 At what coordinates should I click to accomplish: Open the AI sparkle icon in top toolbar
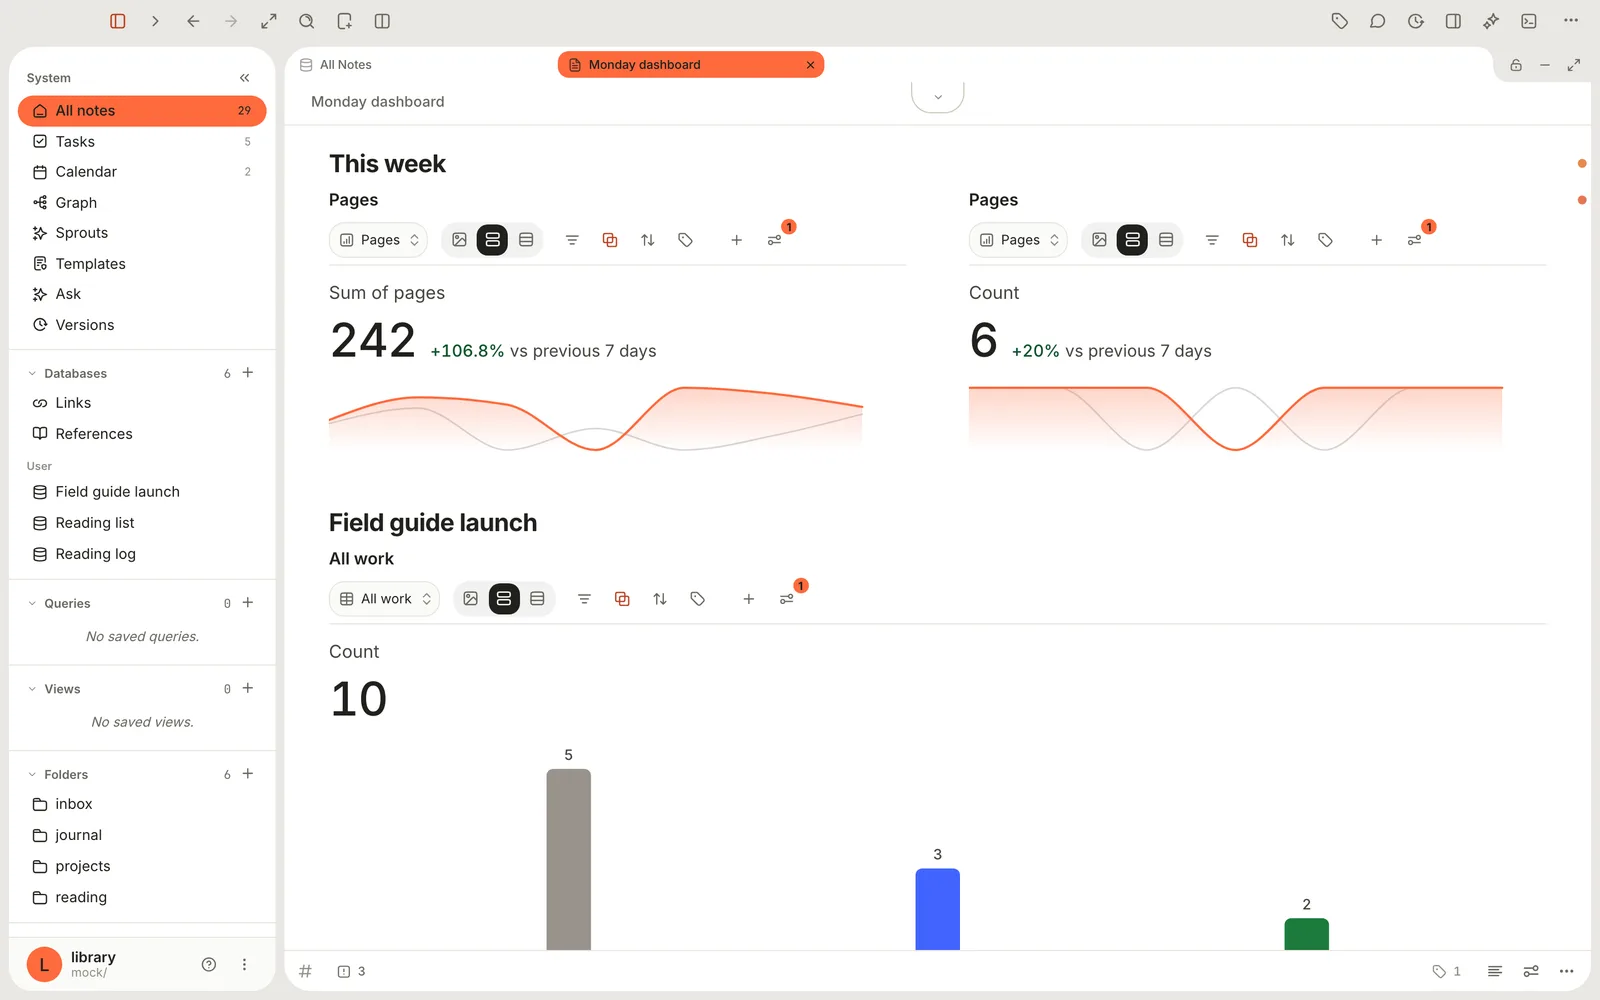[x=1491, y=21]
